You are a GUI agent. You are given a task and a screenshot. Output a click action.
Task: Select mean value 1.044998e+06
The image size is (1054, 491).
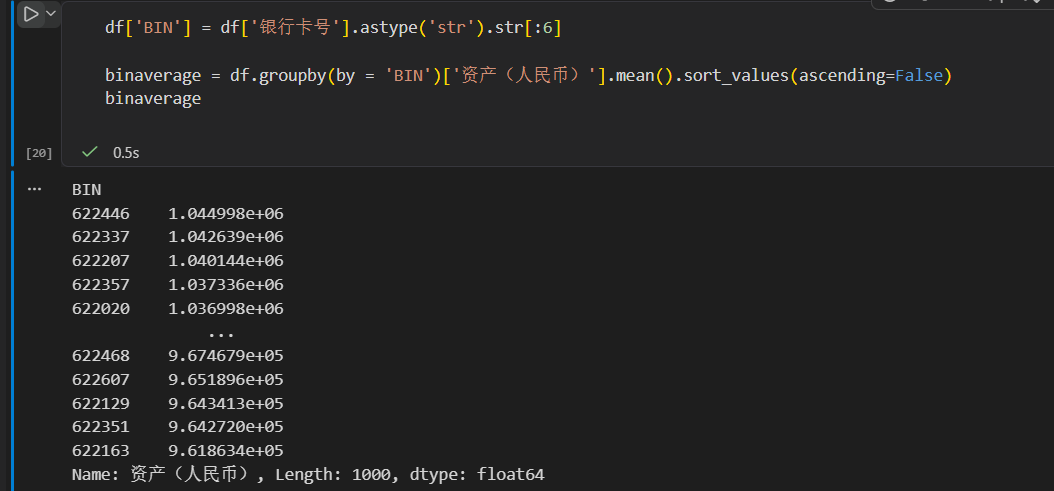point(226,214)
